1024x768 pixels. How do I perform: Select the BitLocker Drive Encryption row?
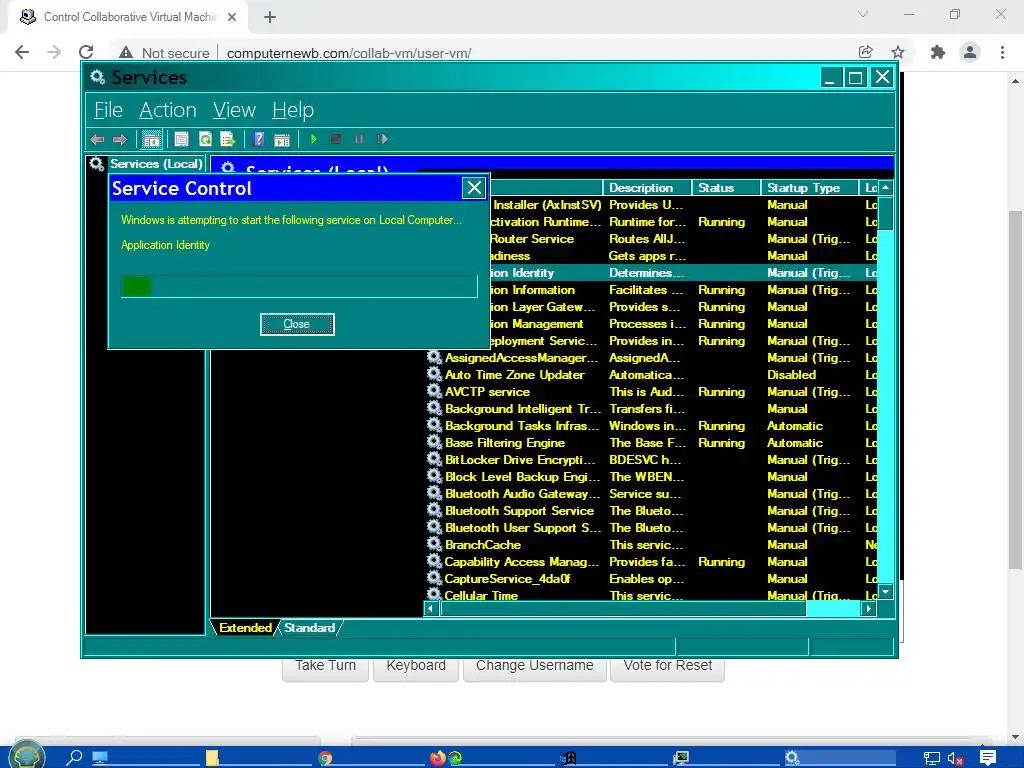click(x=652, y=459)
